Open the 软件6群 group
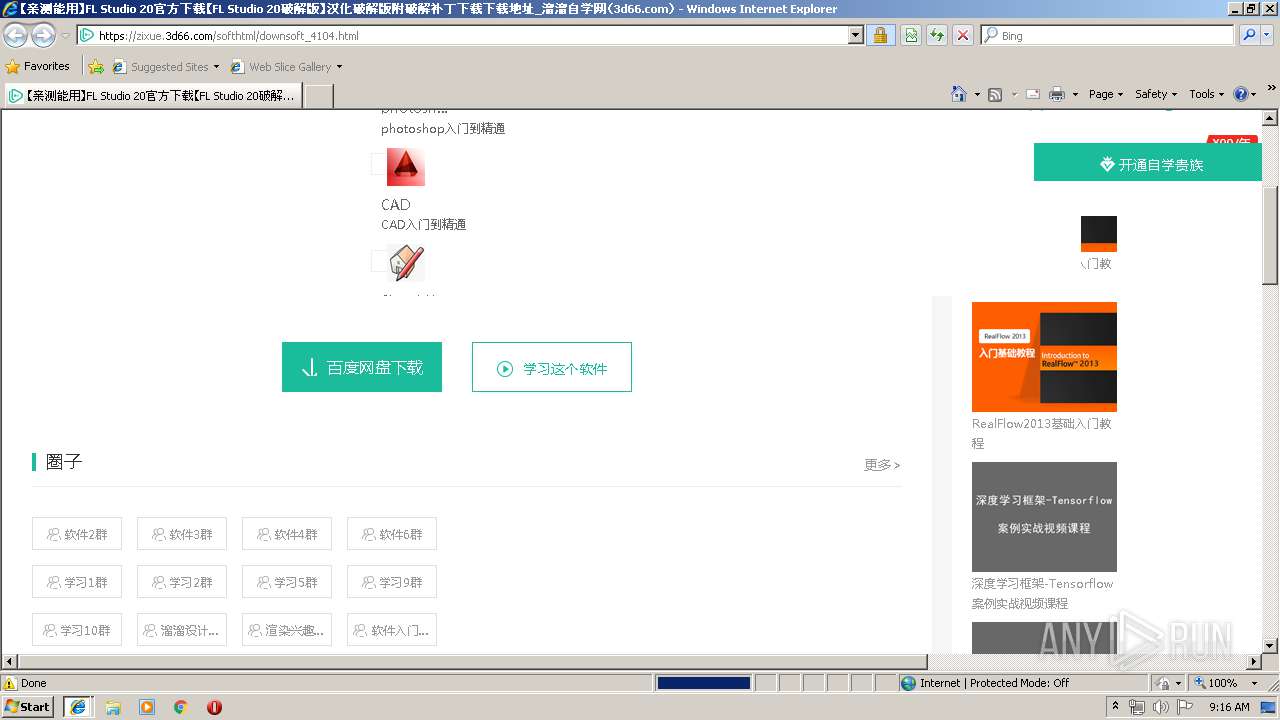Viewport: 1280px width, 720px height. (x=392, y=534)
